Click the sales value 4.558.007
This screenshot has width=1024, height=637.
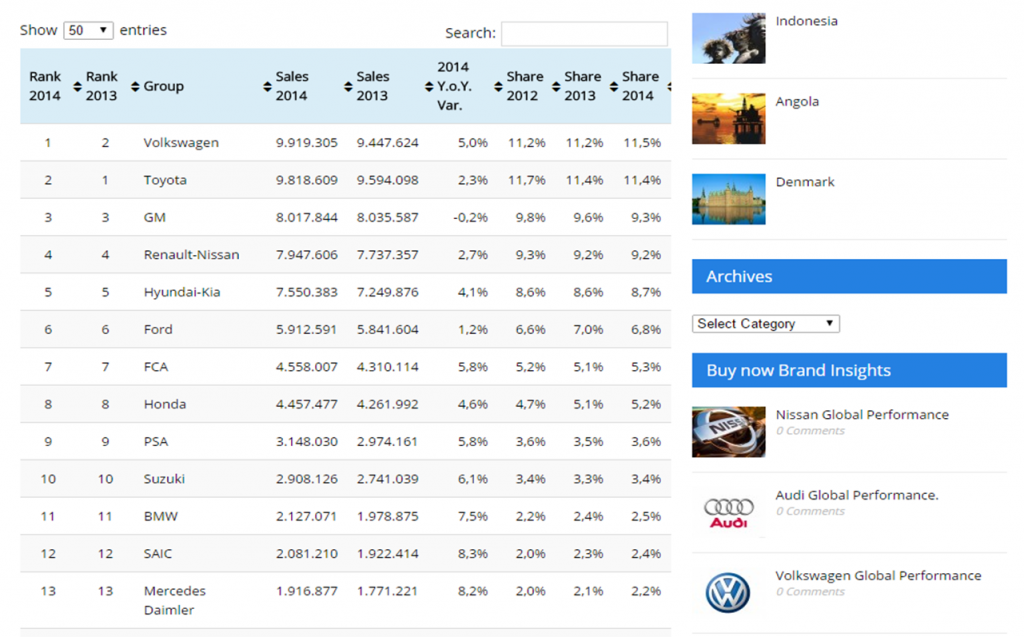tap(306, 367)
